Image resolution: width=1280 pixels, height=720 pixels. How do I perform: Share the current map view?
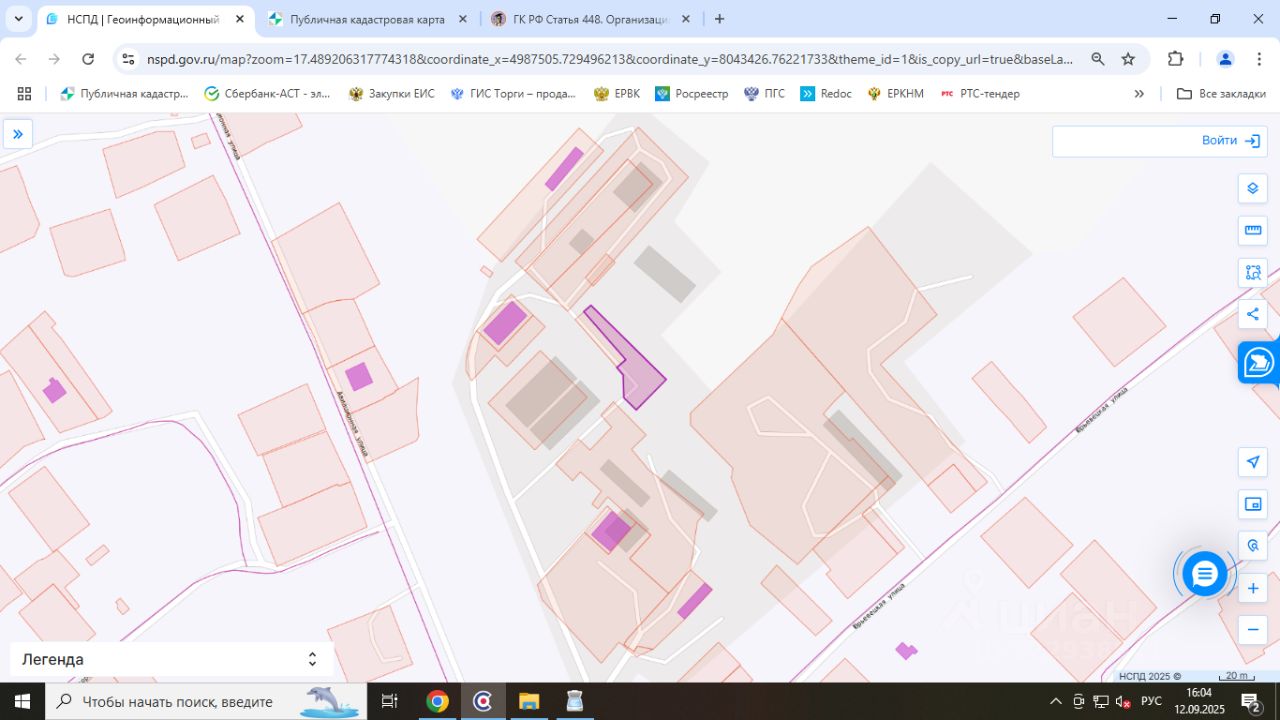tap(1253, 314)
